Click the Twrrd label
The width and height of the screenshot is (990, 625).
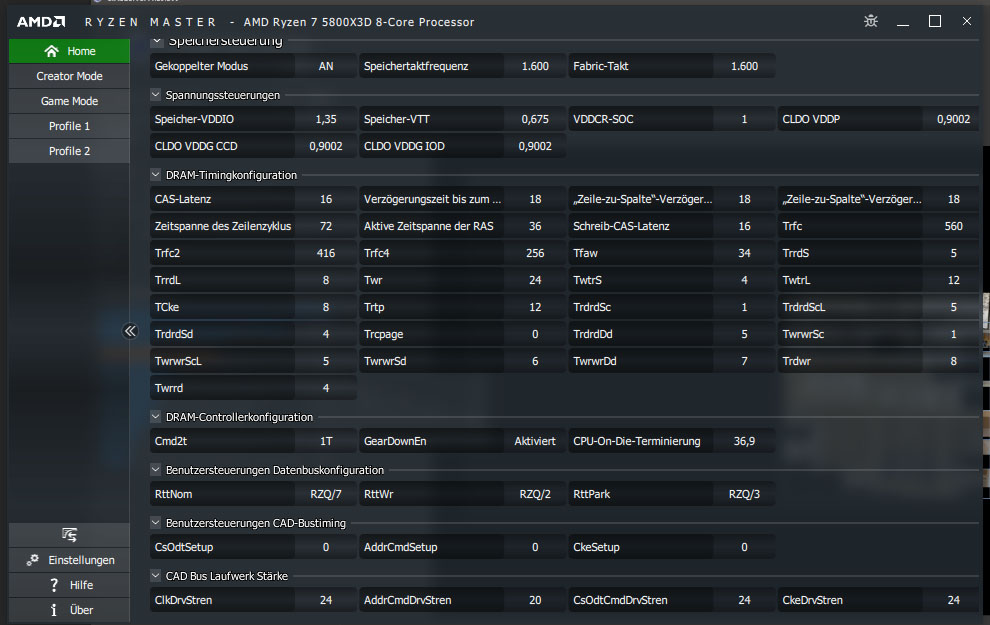[x=169, y=388]
